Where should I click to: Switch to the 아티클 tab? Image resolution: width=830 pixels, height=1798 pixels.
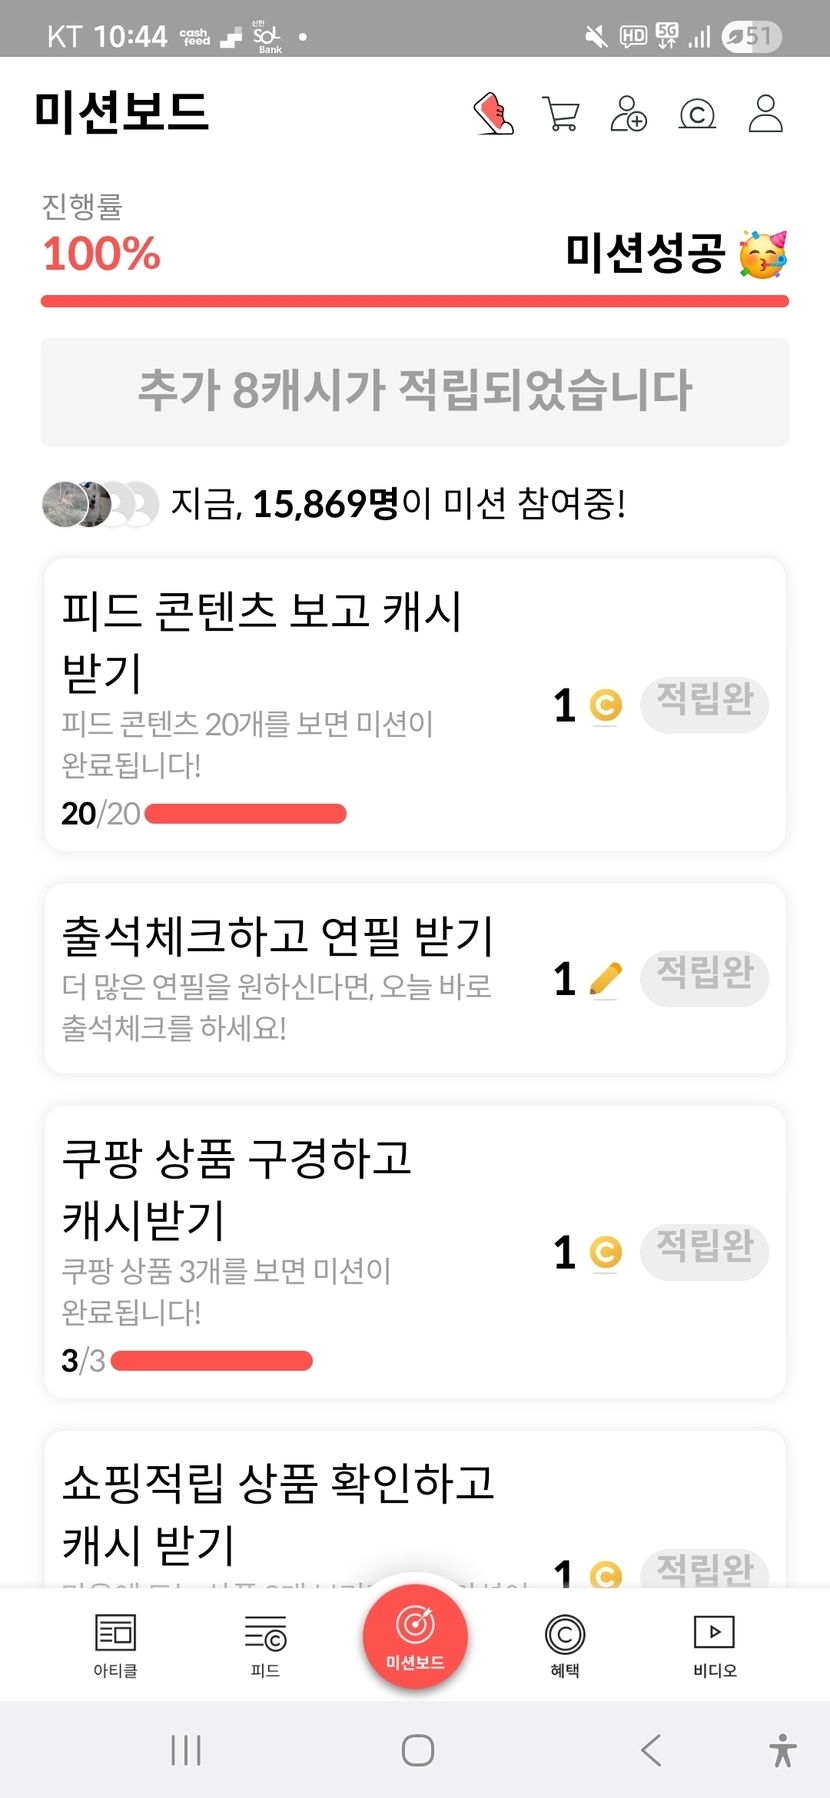point(115,1645)
